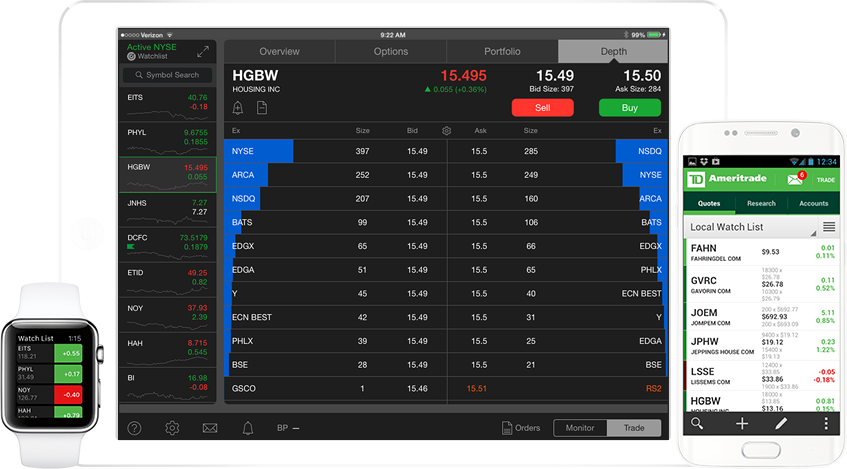
Task: Tap the watchlist target icon beside Watchlist label
Action: [x=131, y=56]
